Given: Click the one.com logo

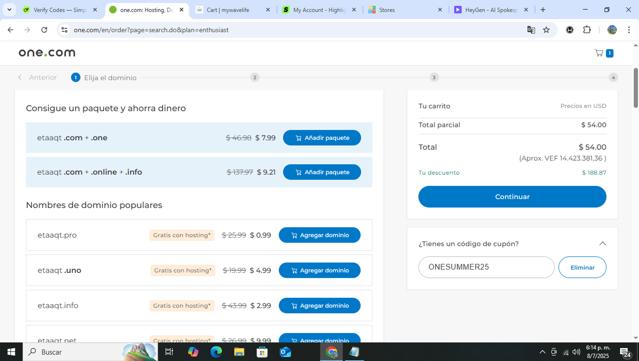Looking at the screenshot, I should pos(47,52).
